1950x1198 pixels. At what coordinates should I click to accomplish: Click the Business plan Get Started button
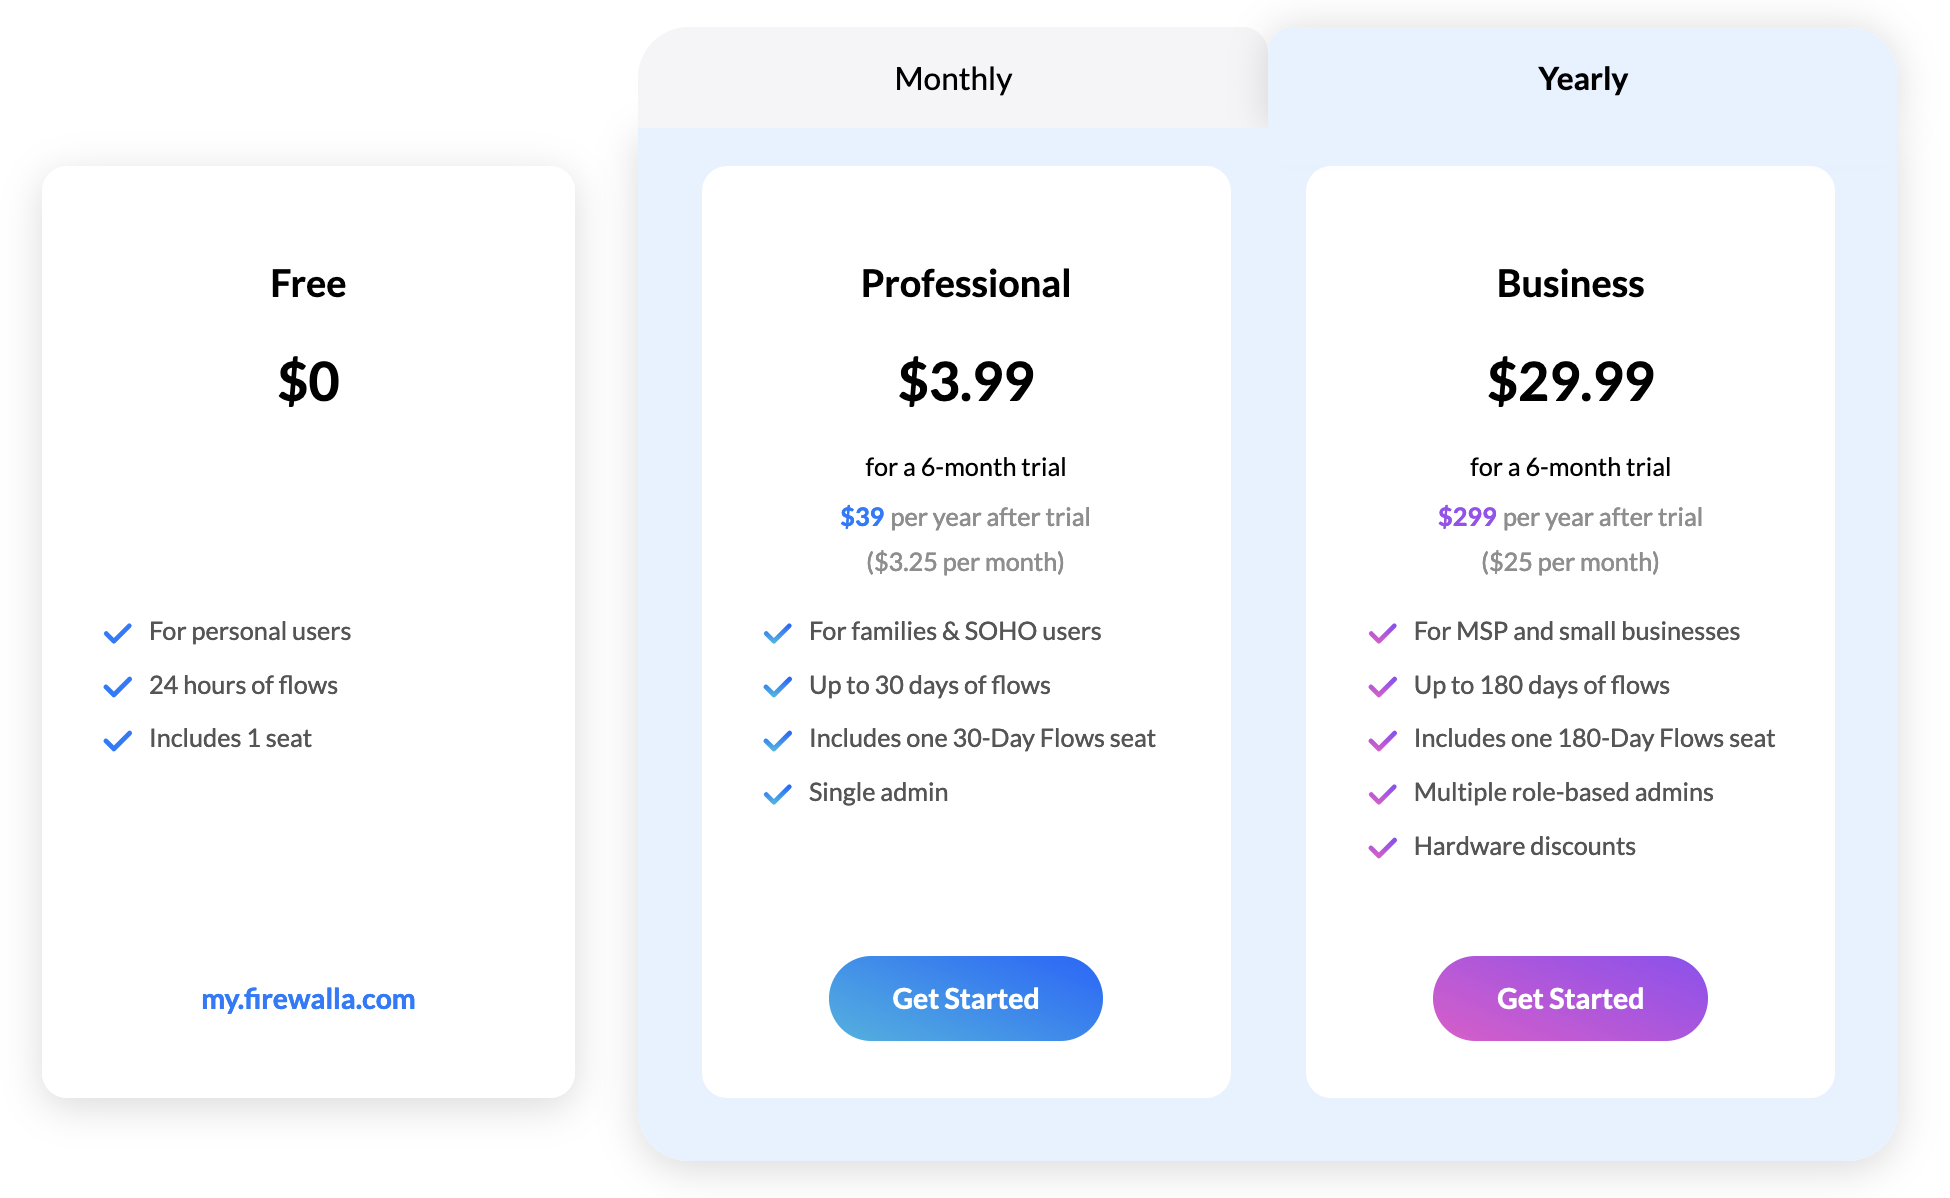pyautogui.click(x=1570, y=998)
